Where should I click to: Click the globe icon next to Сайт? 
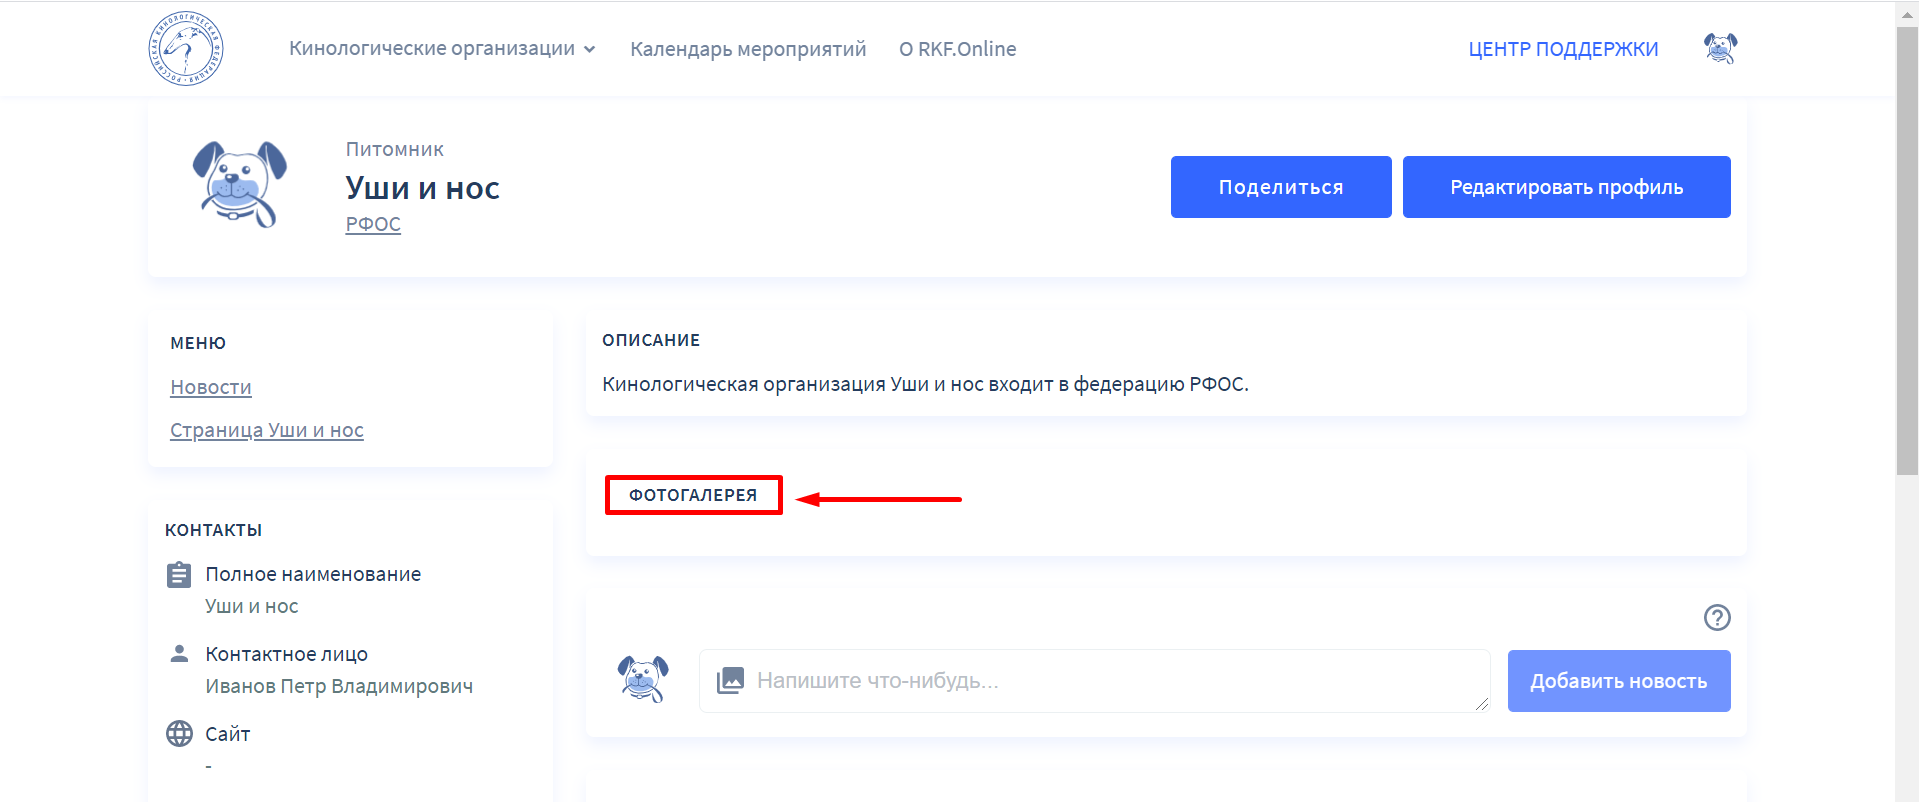click(179, 734)
